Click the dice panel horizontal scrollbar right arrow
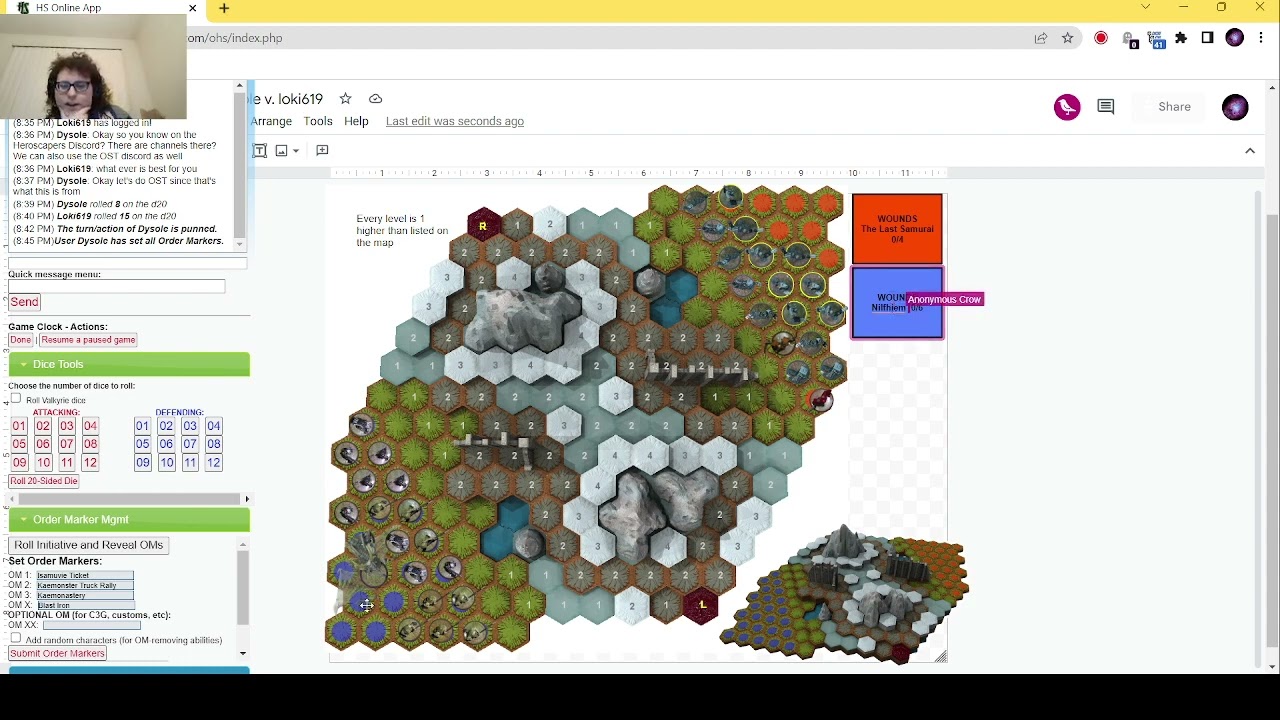 pyautogui.click(x=247, y=499)
